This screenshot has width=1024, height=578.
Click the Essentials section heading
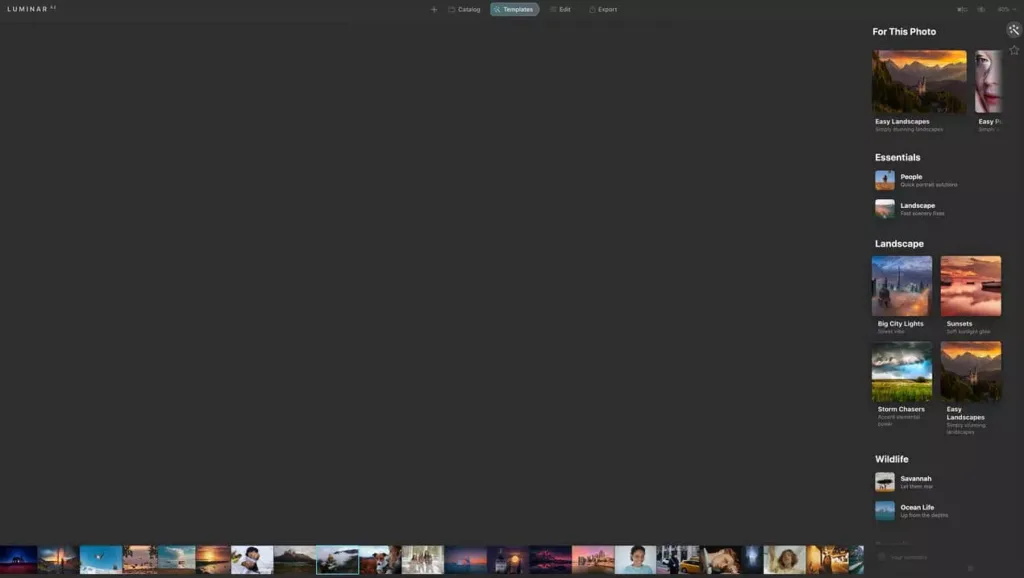point(897,157)
